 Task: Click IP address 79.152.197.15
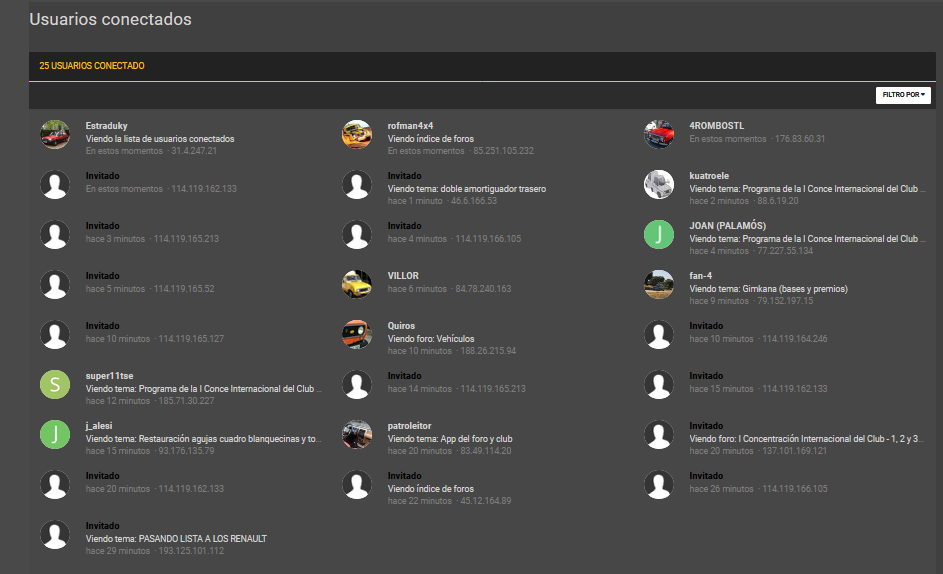785,301
